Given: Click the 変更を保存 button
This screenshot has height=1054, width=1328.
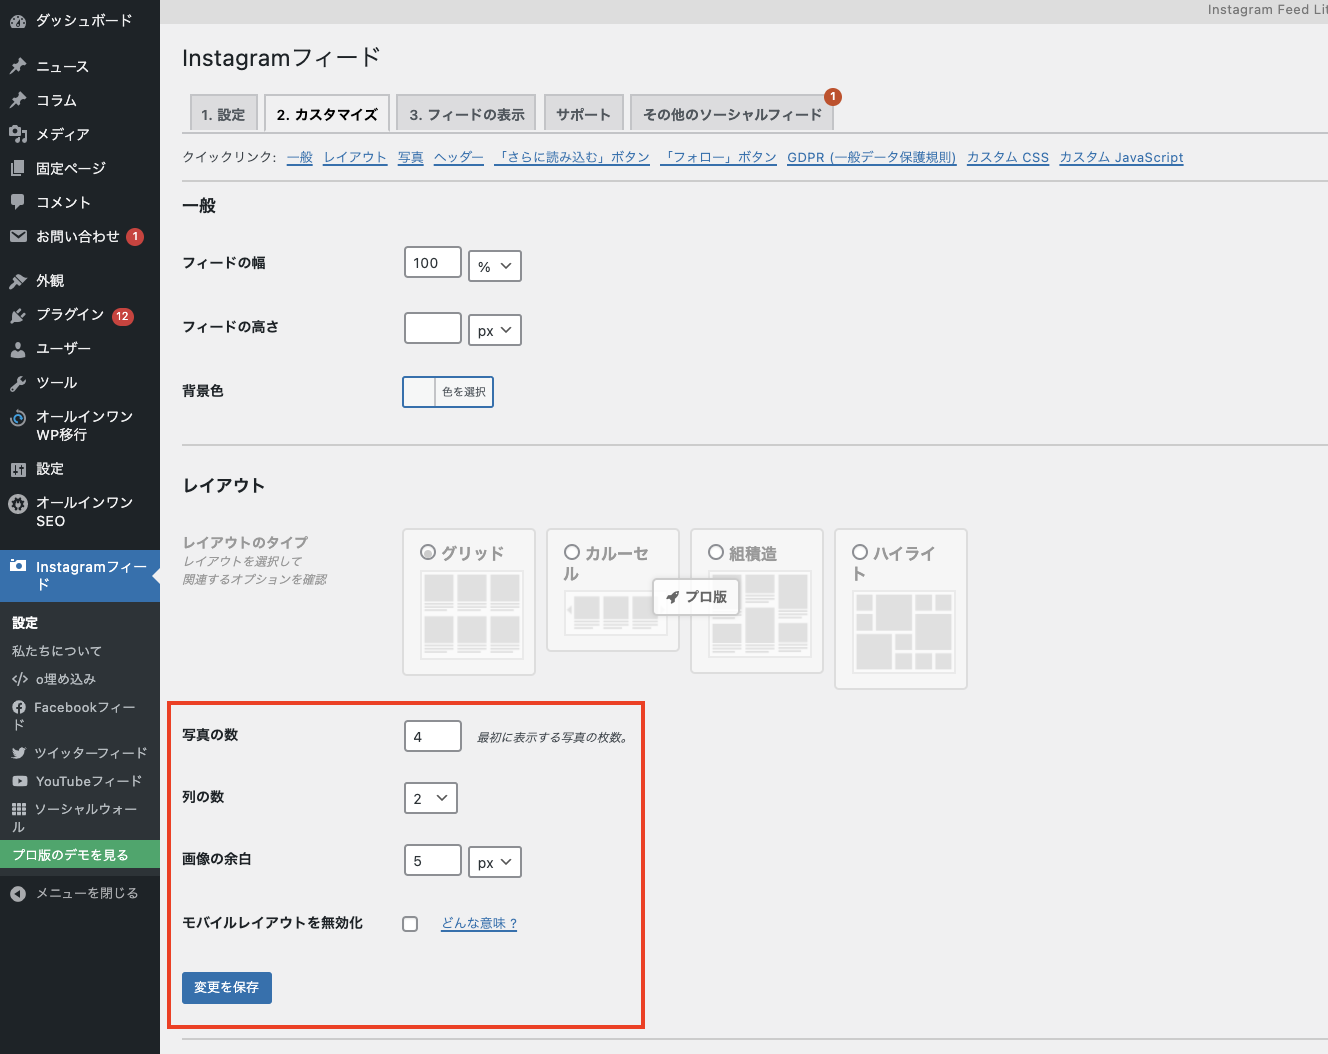Looking at the screenshot, I should [x=227, y=987].
